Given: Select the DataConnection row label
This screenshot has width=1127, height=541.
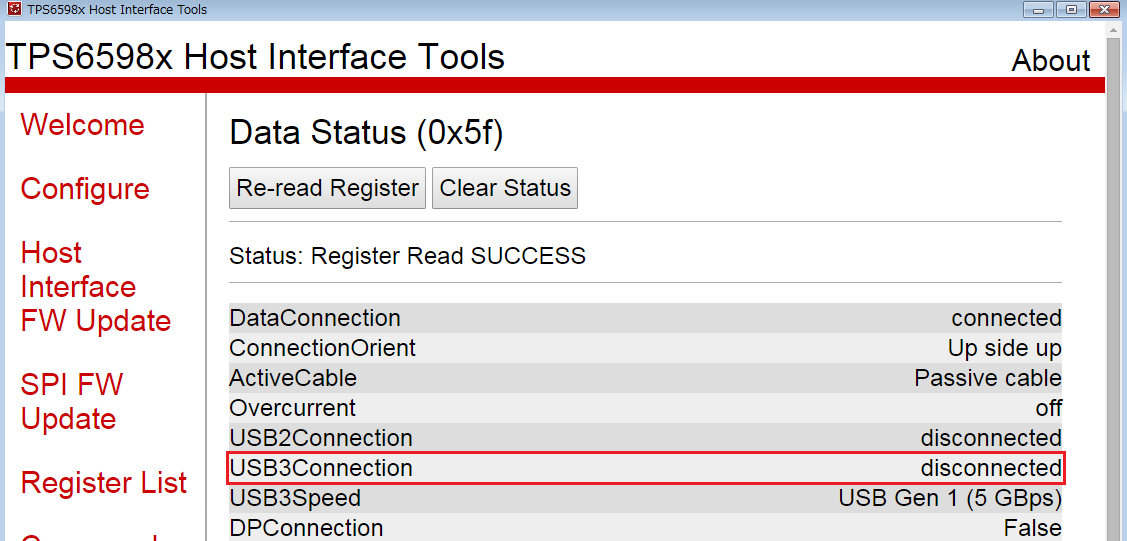Looking at the screenshot, I should tap(315, 318).
